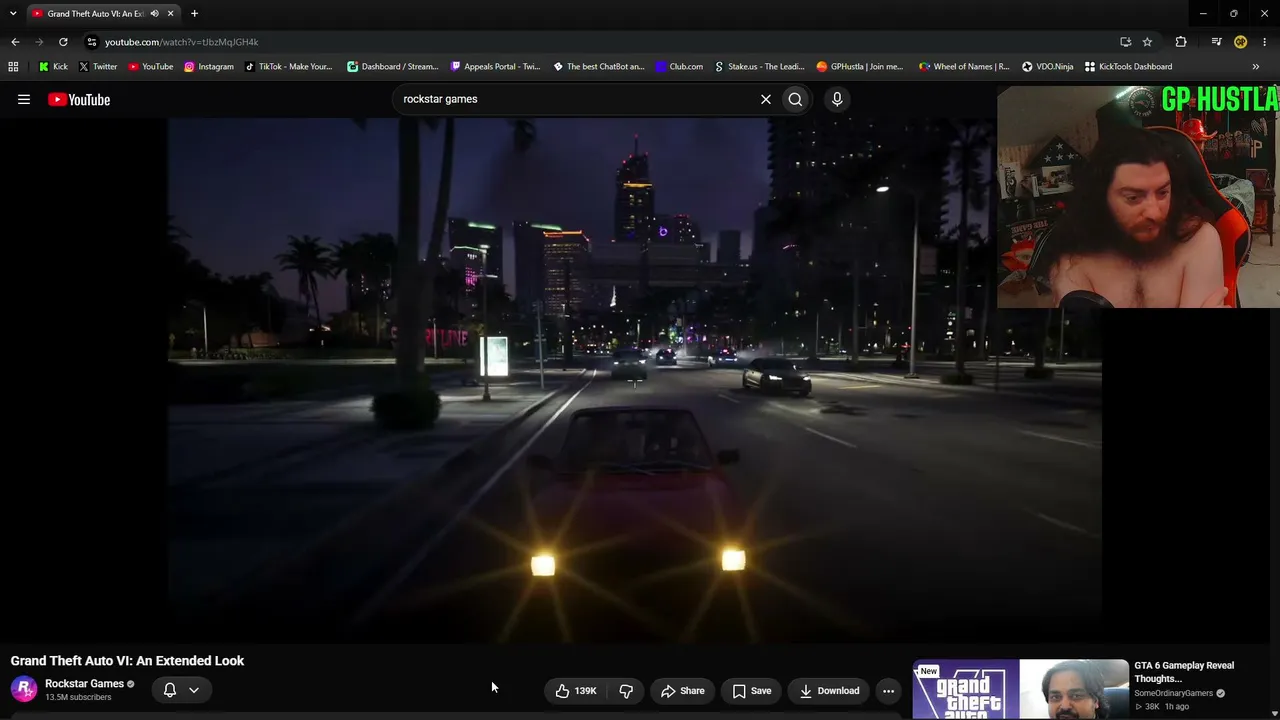This screenshot has height=720, width=1280.
Task: Open the Dashboard / Stream bookmark
Action: click(392, 67)
